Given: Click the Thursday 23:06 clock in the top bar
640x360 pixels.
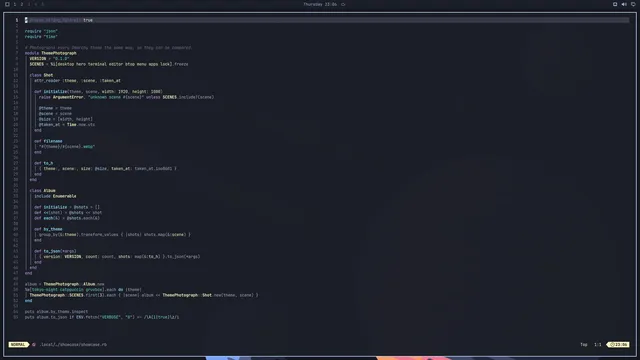Looking at the screenshot, I should tap(320, 4).
